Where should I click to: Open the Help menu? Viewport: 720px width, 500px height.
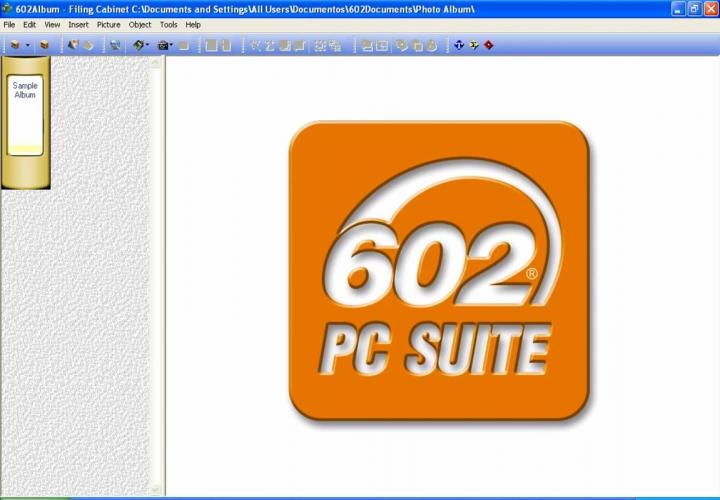click(193, 25)
